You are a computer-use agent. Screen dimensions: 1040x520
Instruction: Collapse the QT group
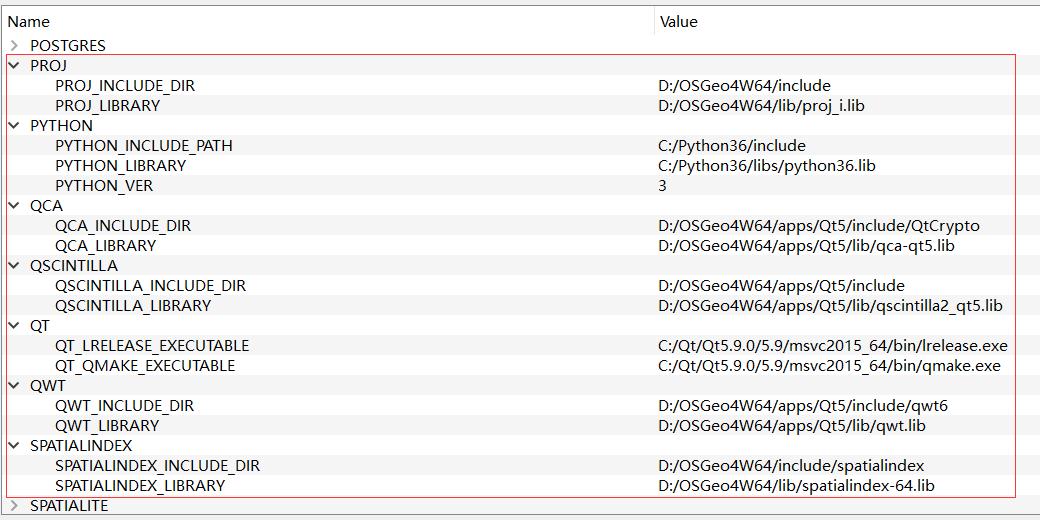(x=14, y=325)
